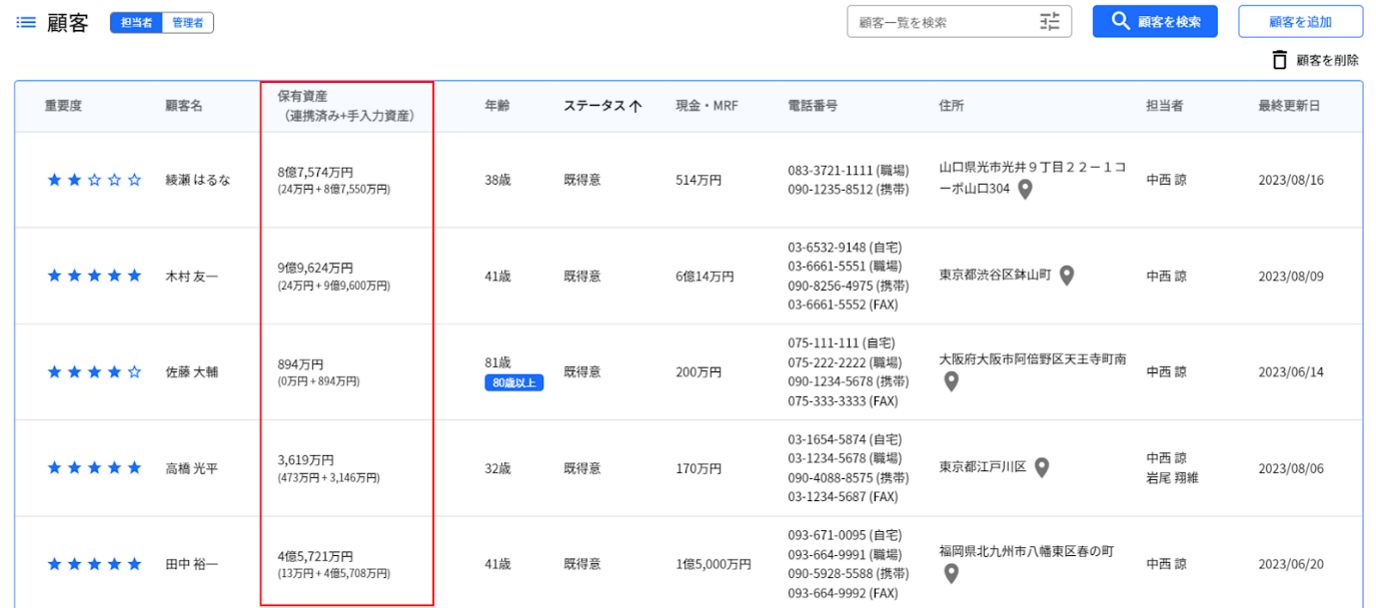The image size is (1376, 608).
Task: Click age 38歳 cell
Action: (x=497, y=180)
